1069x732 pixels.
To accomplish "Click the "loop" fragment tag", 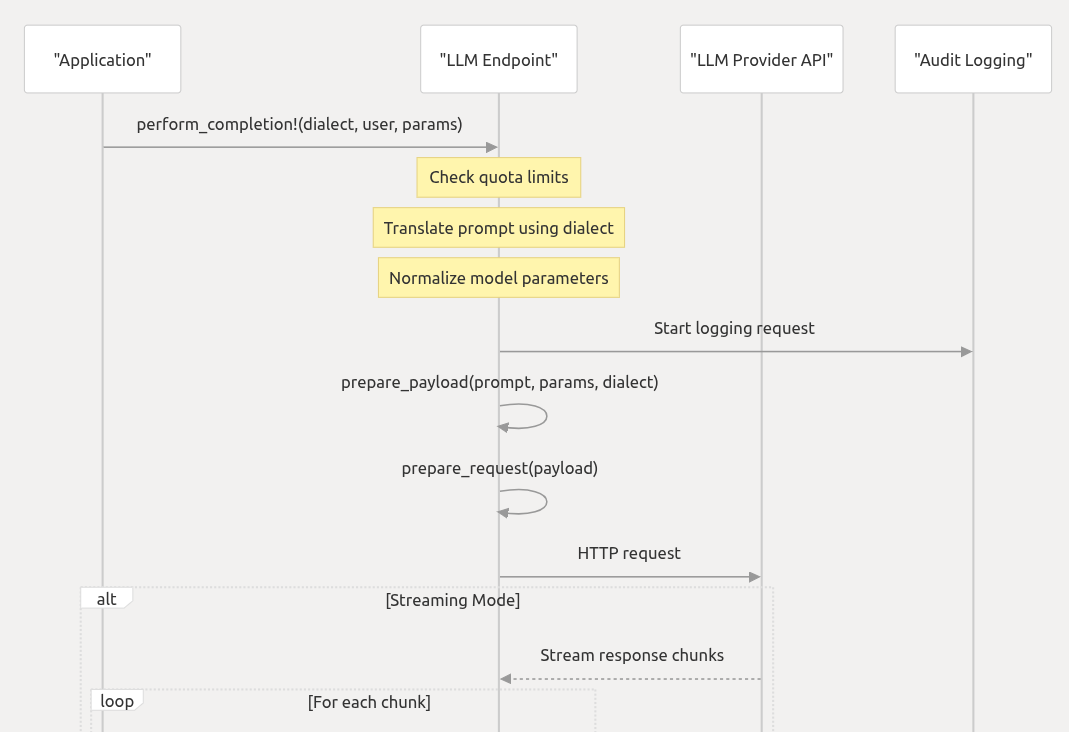I will pyautogui.click(x=117, y=701).
